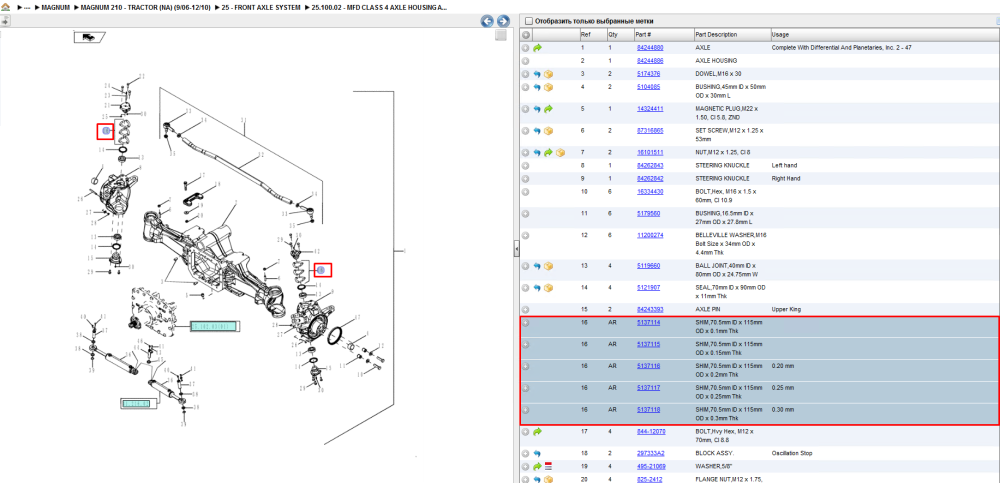Open part link 5174376
1000x483 pixels.
pos(649,74)
